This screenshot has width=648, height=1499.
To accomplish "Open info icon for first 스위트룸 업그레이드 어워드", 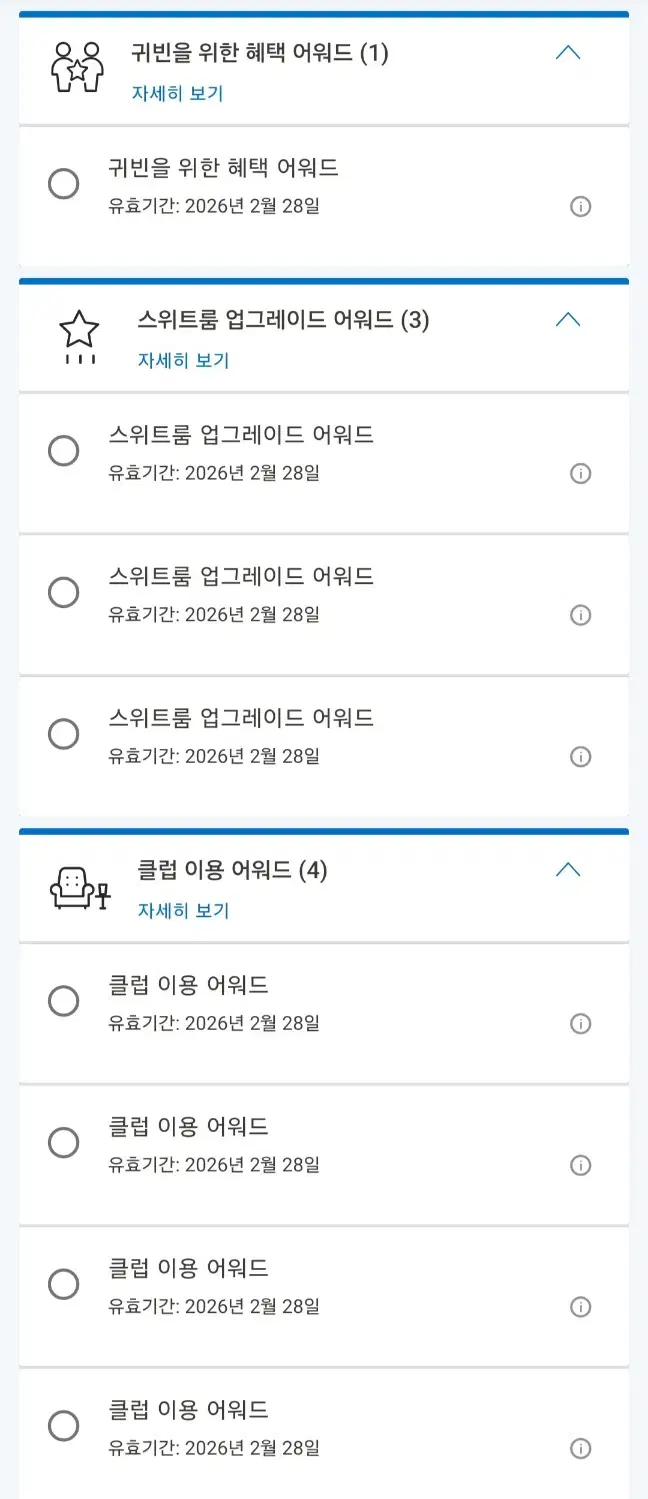I will pyautogui.click(x=580, y=474).
